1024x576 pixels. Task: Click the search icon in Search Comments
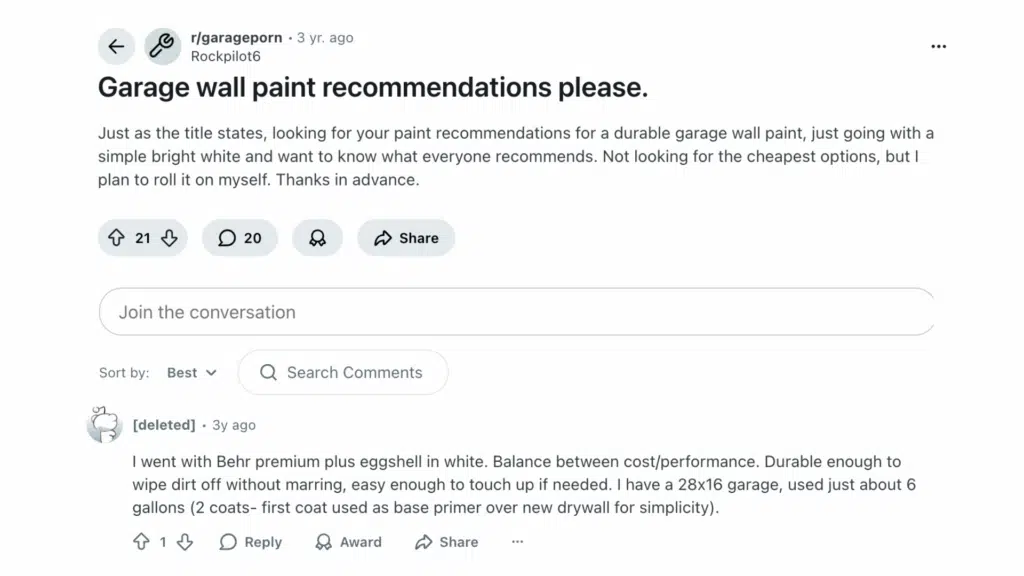tap(267, 372)
